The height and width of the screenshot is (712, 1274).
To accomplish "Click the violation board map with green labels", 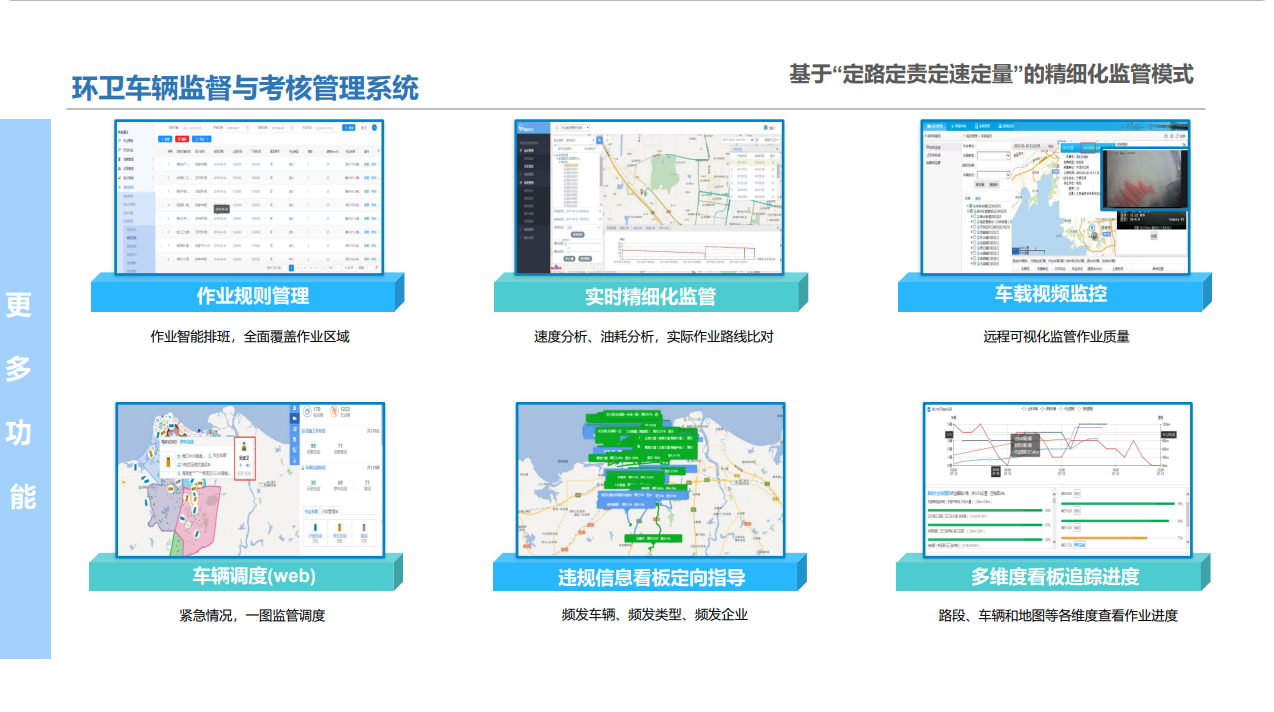I will coord(650,479).
